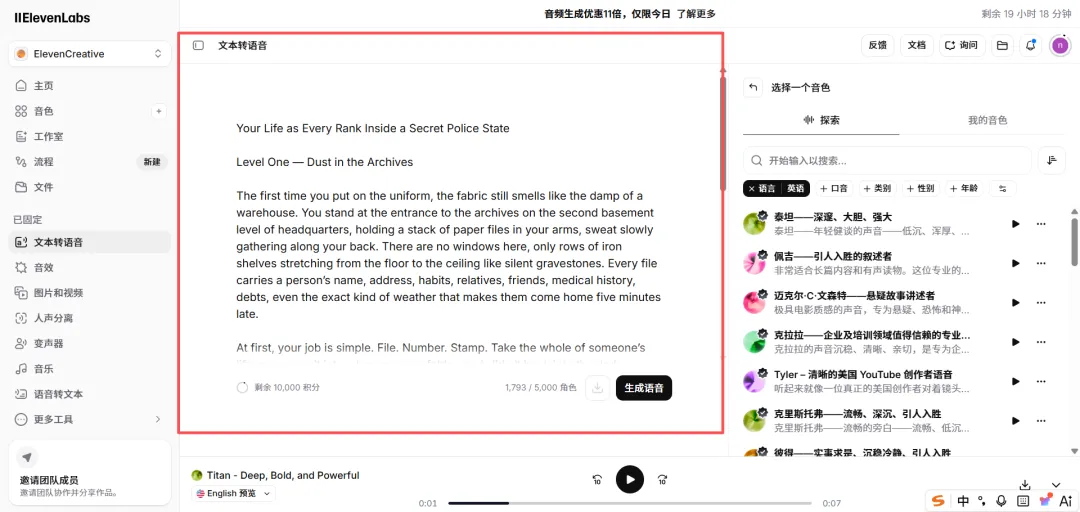Rewind 10 seconds in player
This screenshot has height=512, width=1080.
(x=598, y=480)
